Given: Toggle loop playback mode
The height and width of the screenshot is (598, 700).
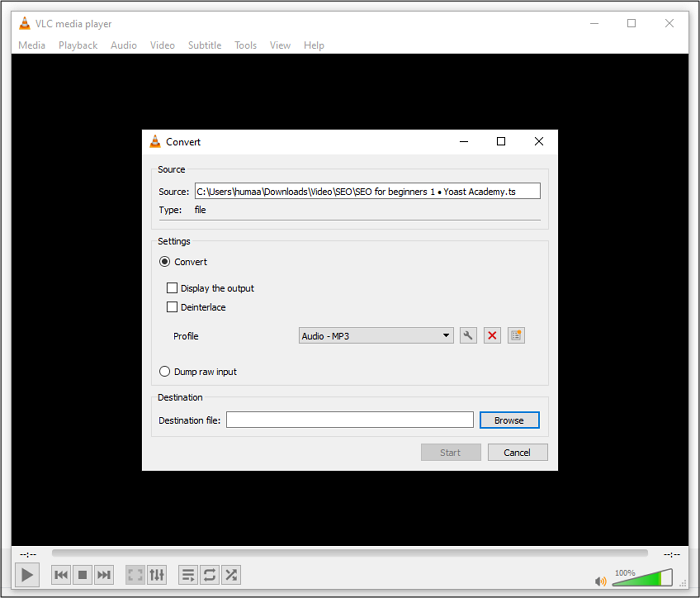Looking at the screenshot, I should (x=209, y=575).
